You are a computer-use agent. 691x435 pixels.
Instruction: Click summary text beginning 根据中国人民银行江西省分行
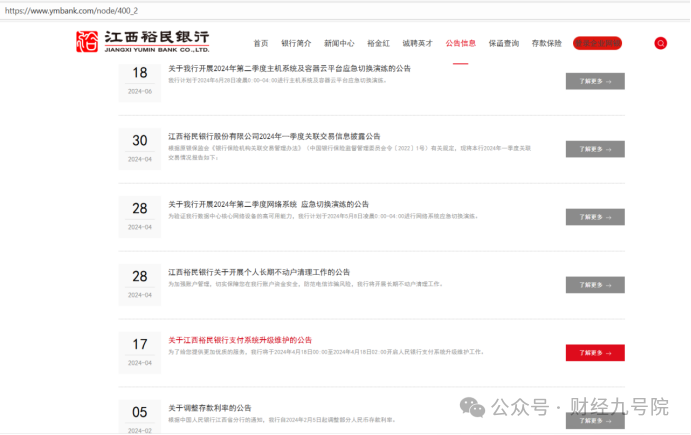pos(282,420)
